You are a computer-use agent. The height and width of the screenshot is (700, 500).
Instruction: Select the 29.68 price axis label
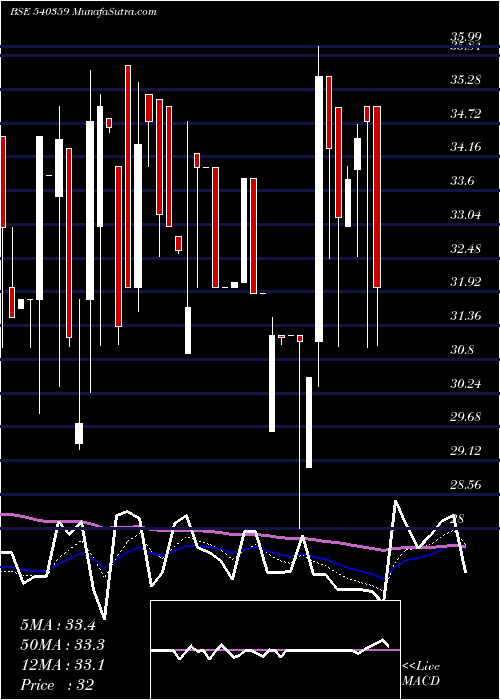[466, 417]
